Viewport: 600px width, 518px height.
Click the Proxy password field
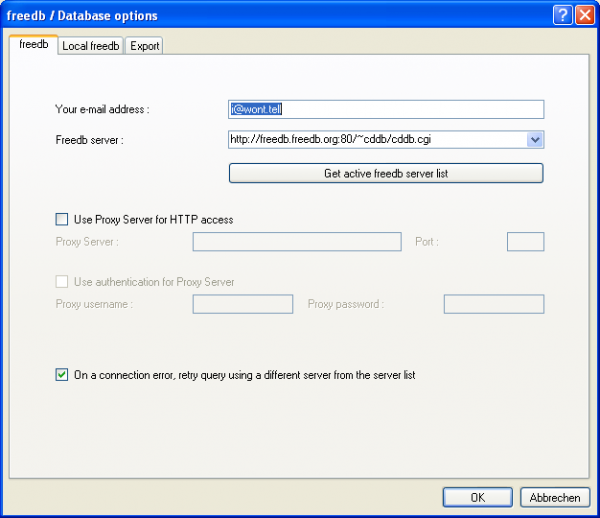pos(494,304)
